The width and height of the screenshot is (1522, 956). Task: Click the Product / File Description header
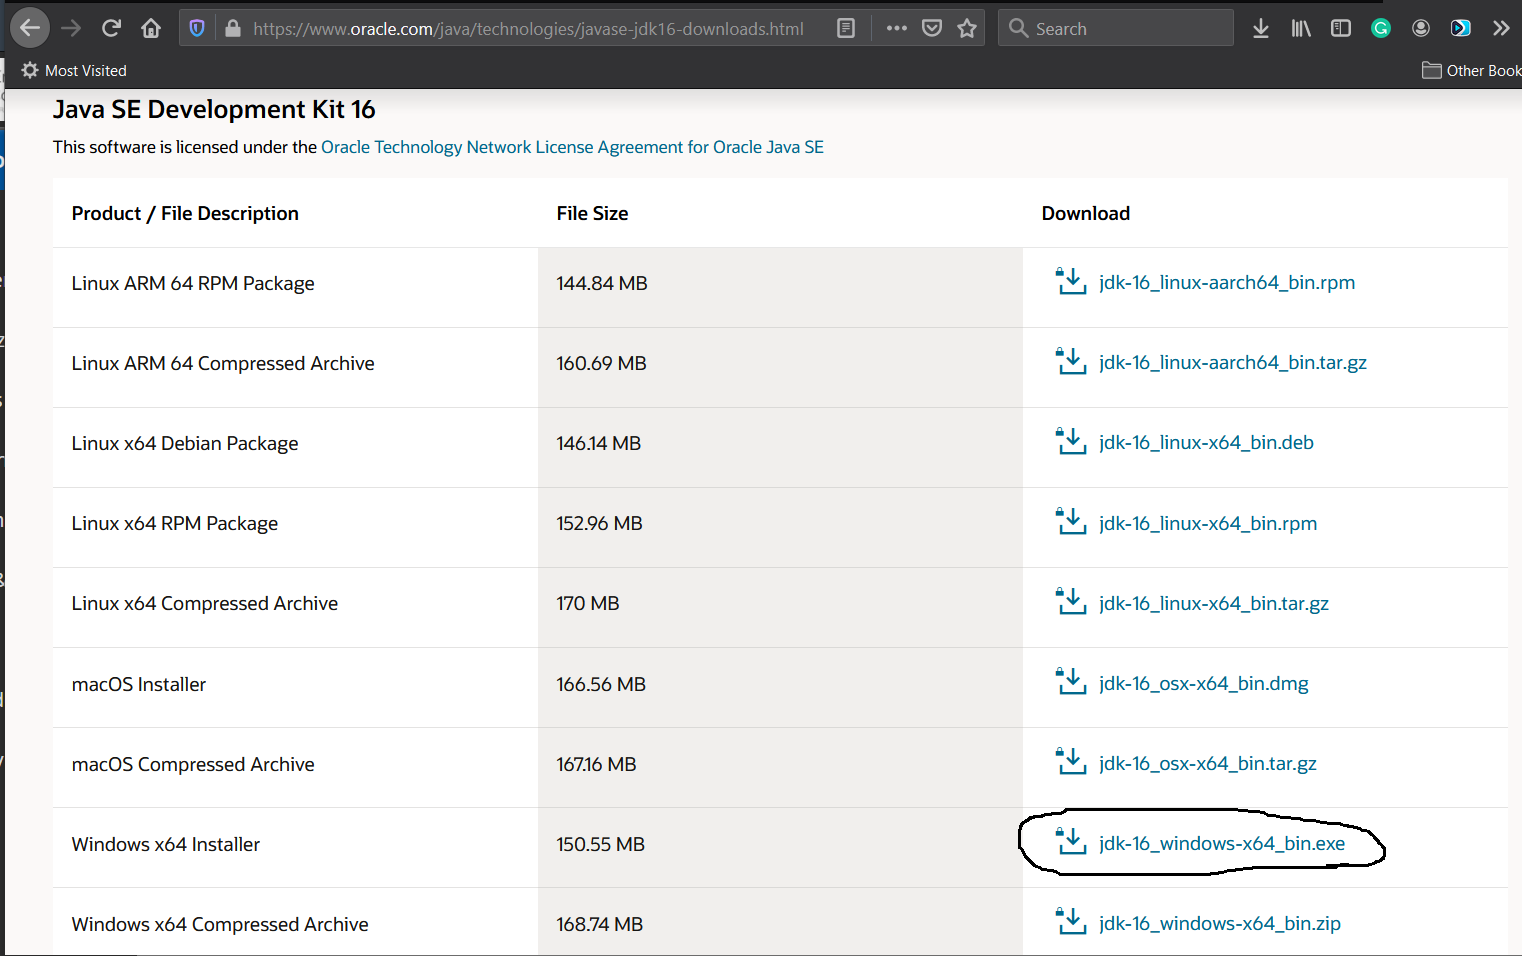click(185, 213)
